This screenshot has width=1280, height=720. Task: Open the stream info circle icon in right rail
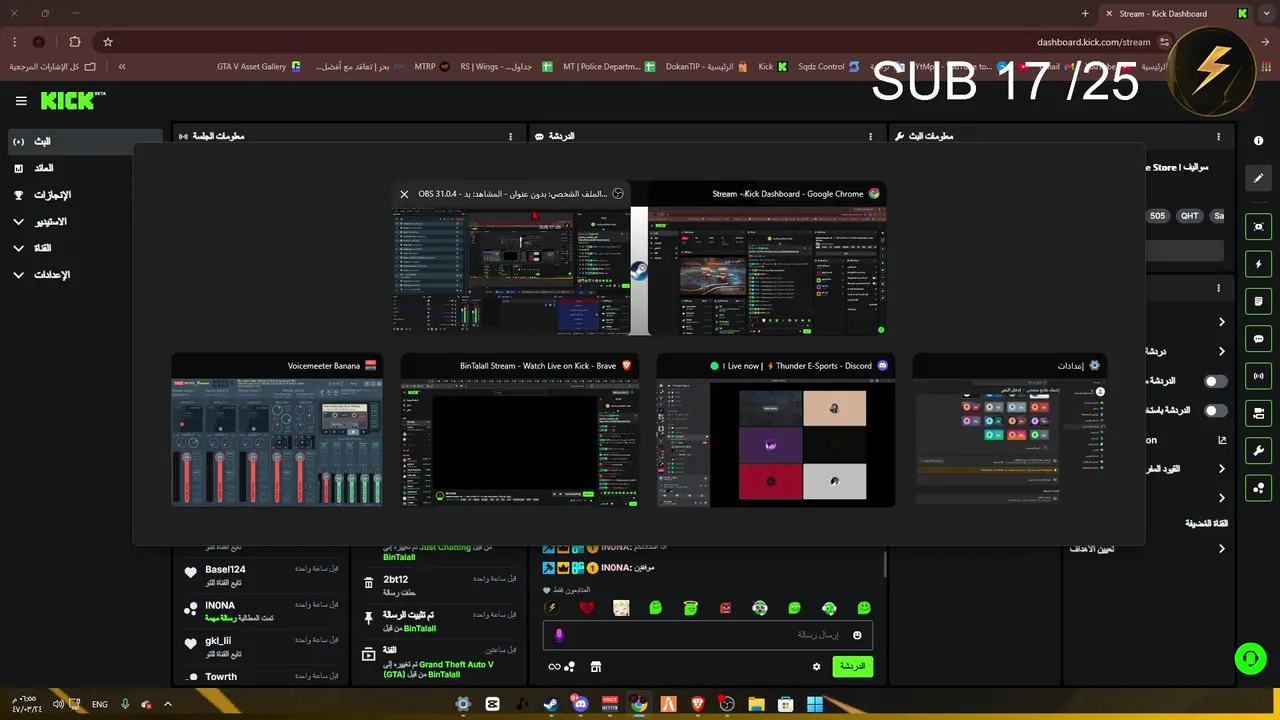pos(1259,140)
